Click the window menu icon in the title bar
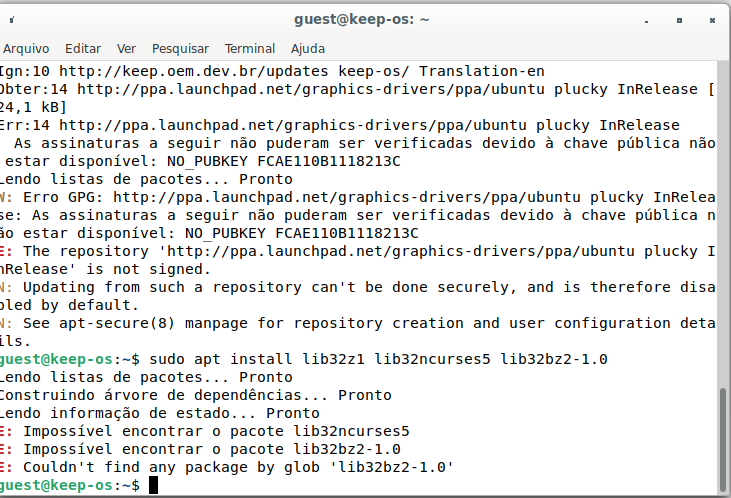Image resolution: width=731 pixels, height=498 pixels. pos(14,18)
